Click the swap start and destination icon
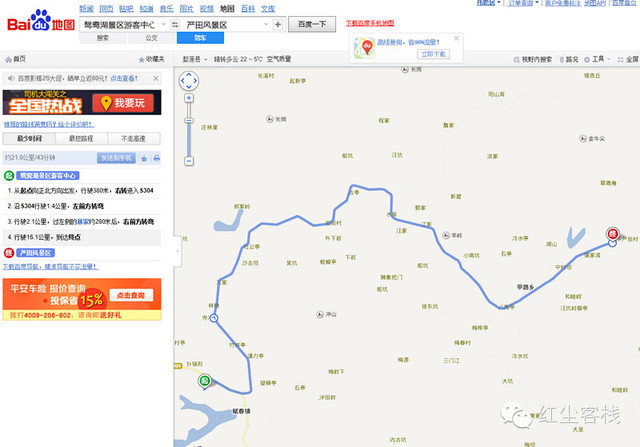This screenshot has width=640, height=447. click(x=175, y=25)
